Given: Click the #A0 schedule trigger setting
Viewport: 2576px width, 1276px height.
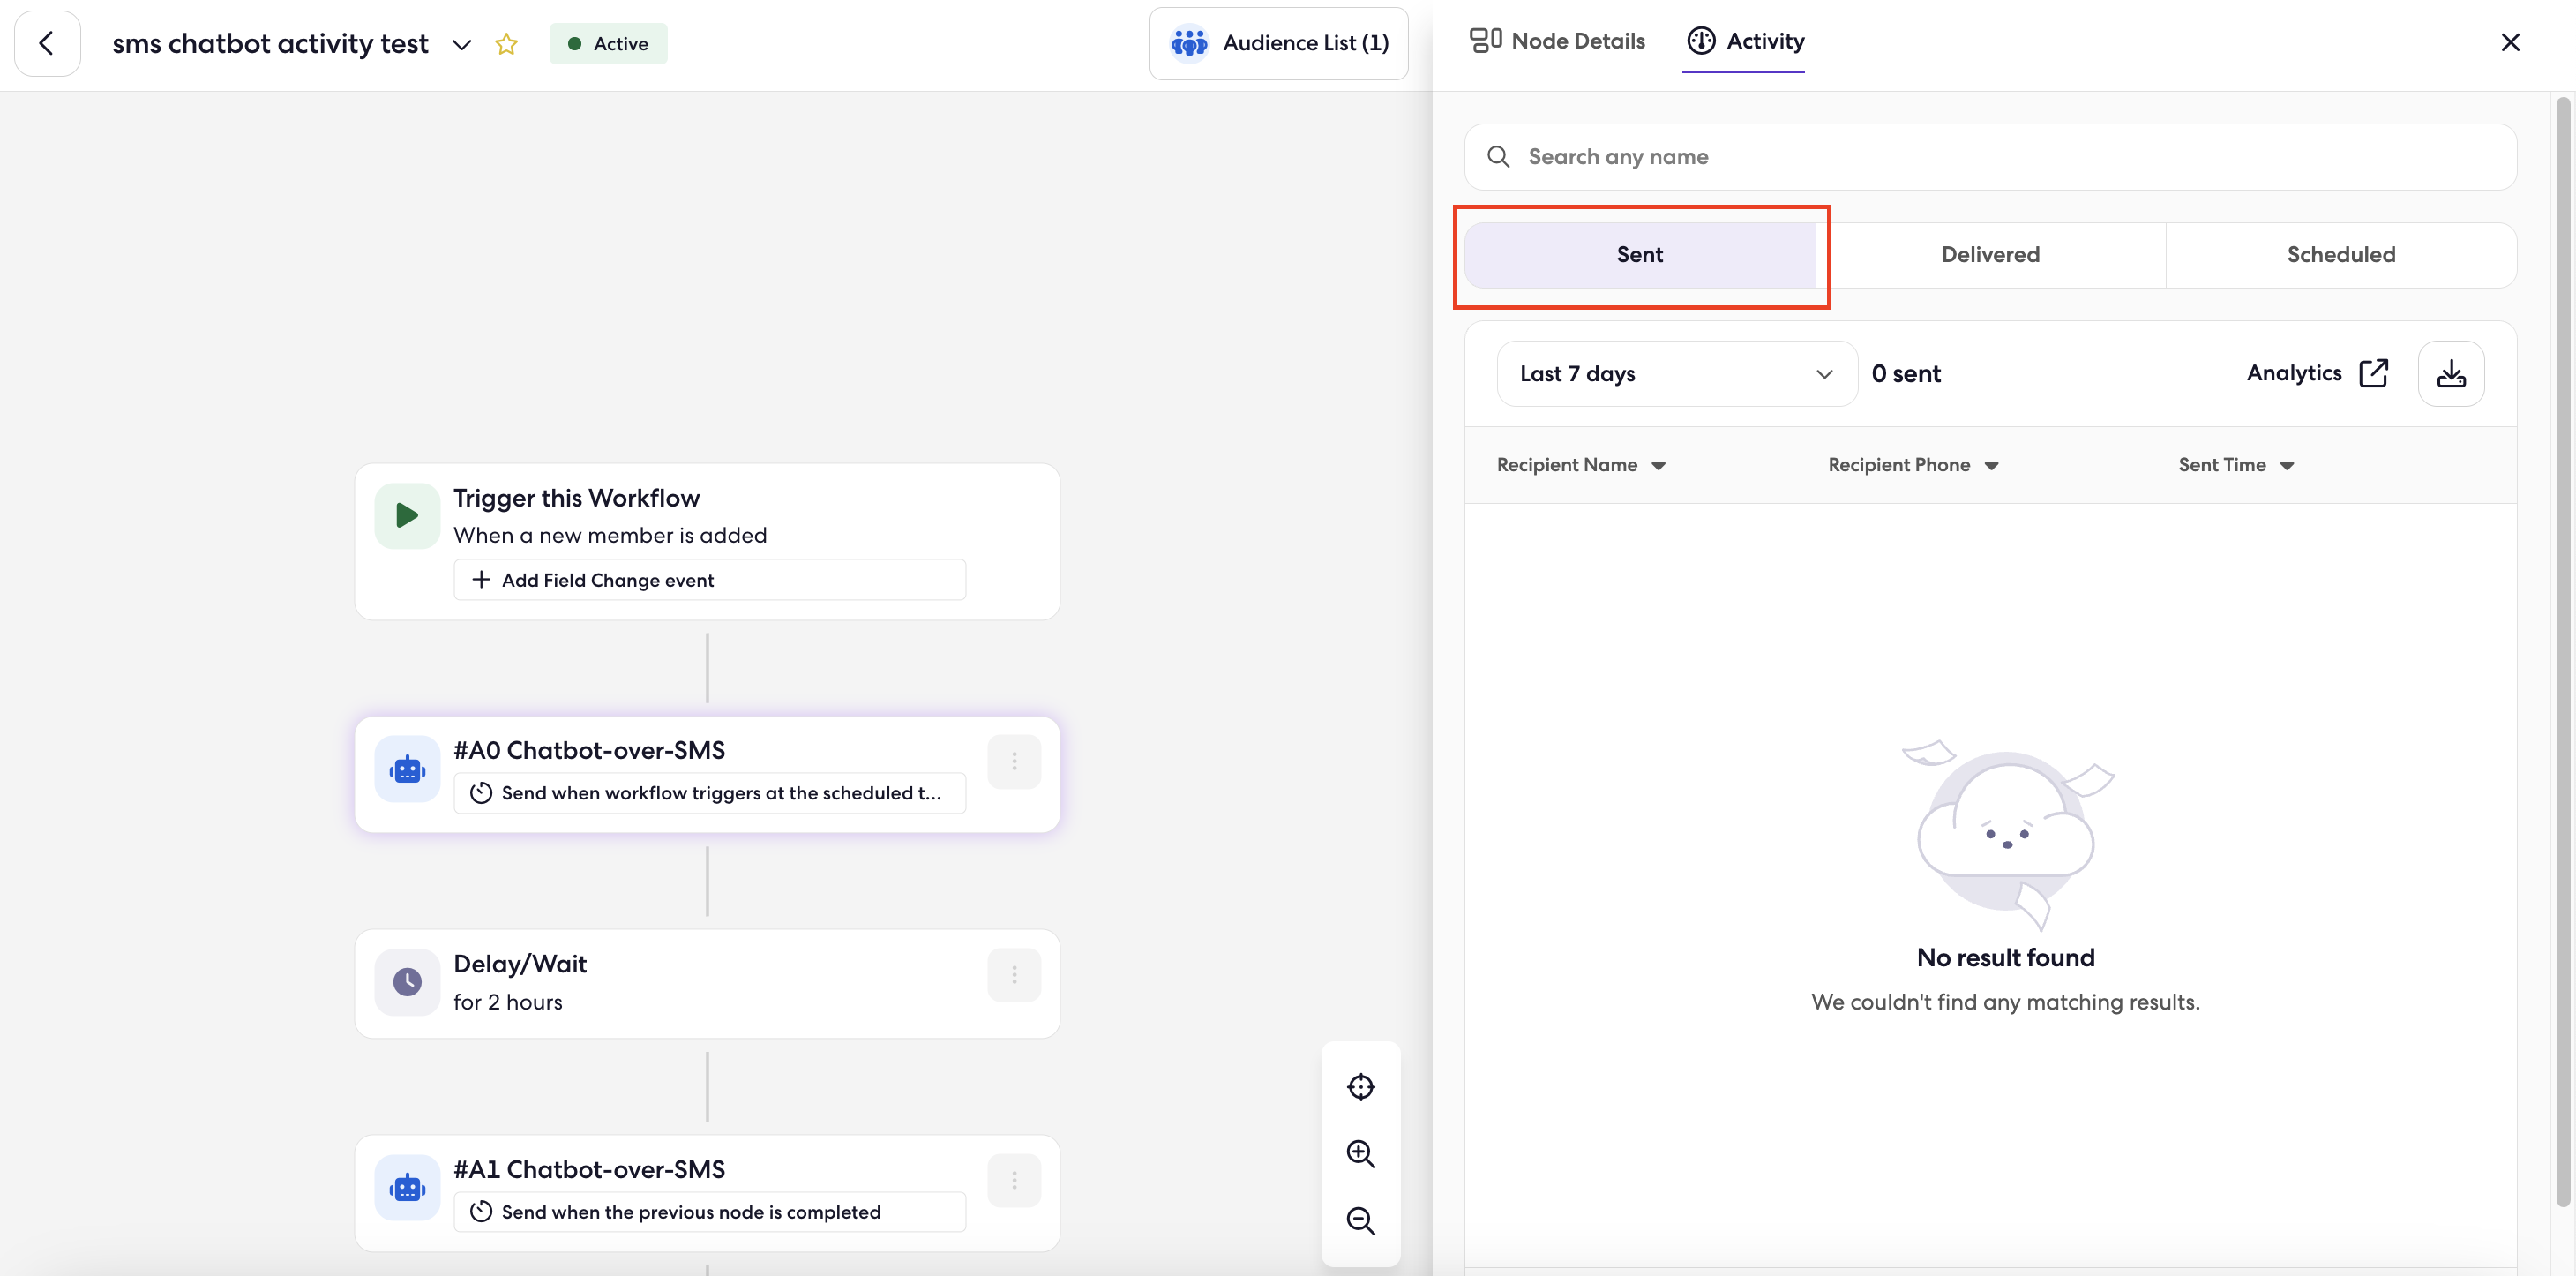Looking at the screenshot, I should click(709, 793).
